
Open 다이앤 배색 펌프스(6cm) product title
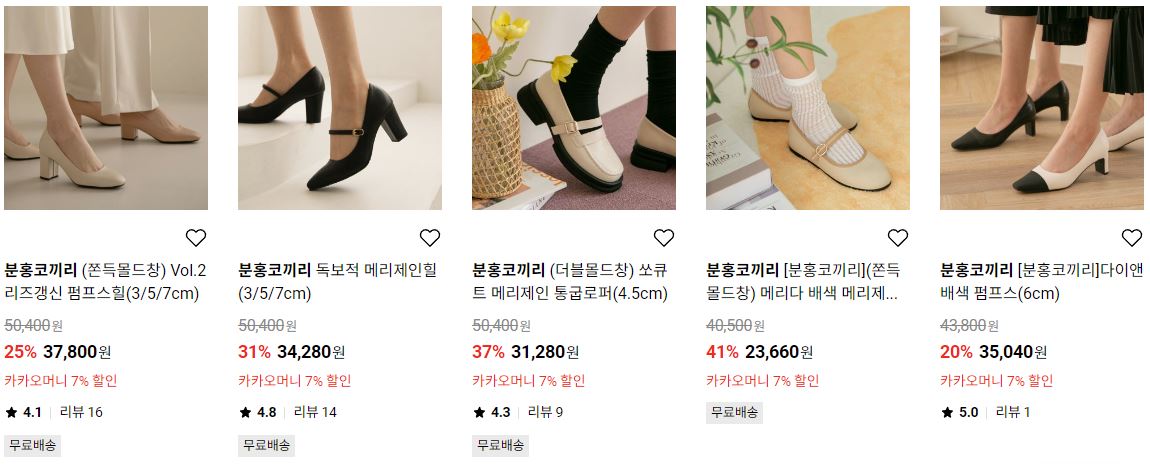coord(1041,282)
